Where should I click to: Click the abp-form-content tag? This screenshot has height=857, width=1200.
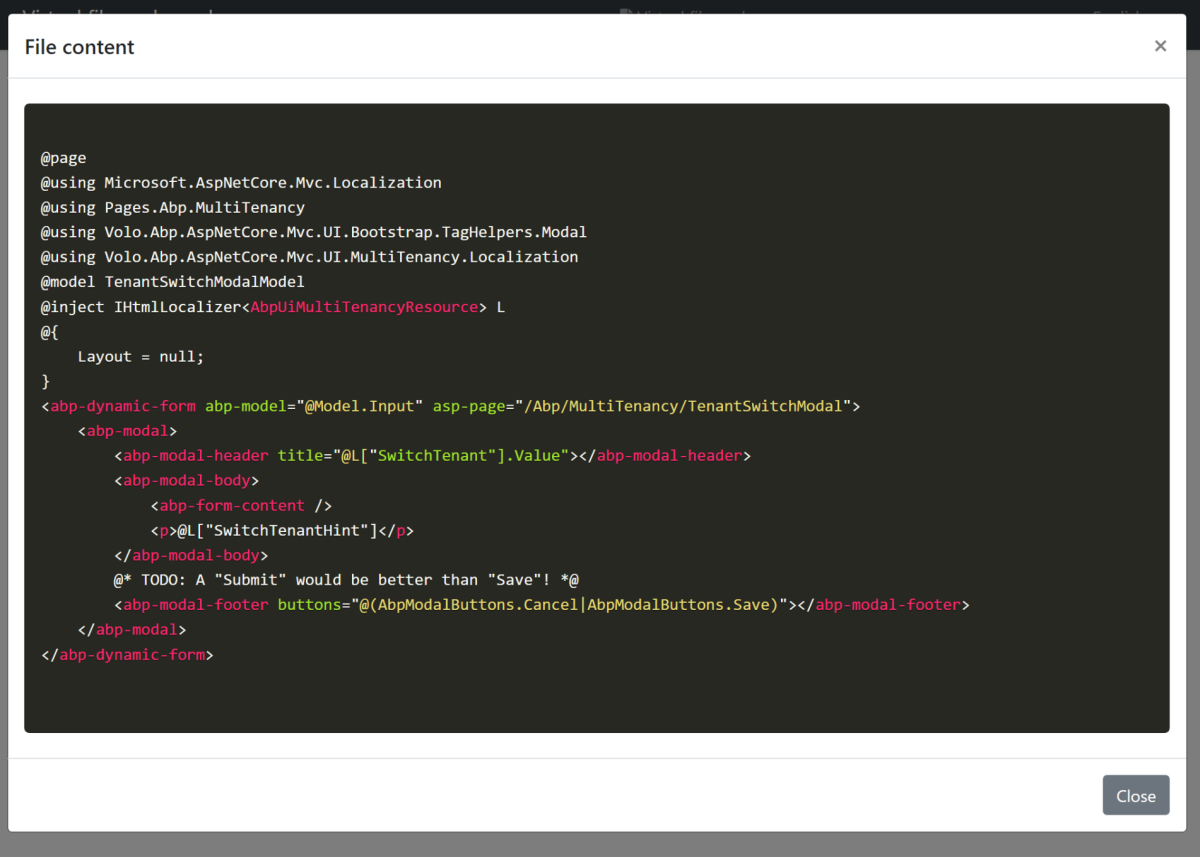pos(240,505)
